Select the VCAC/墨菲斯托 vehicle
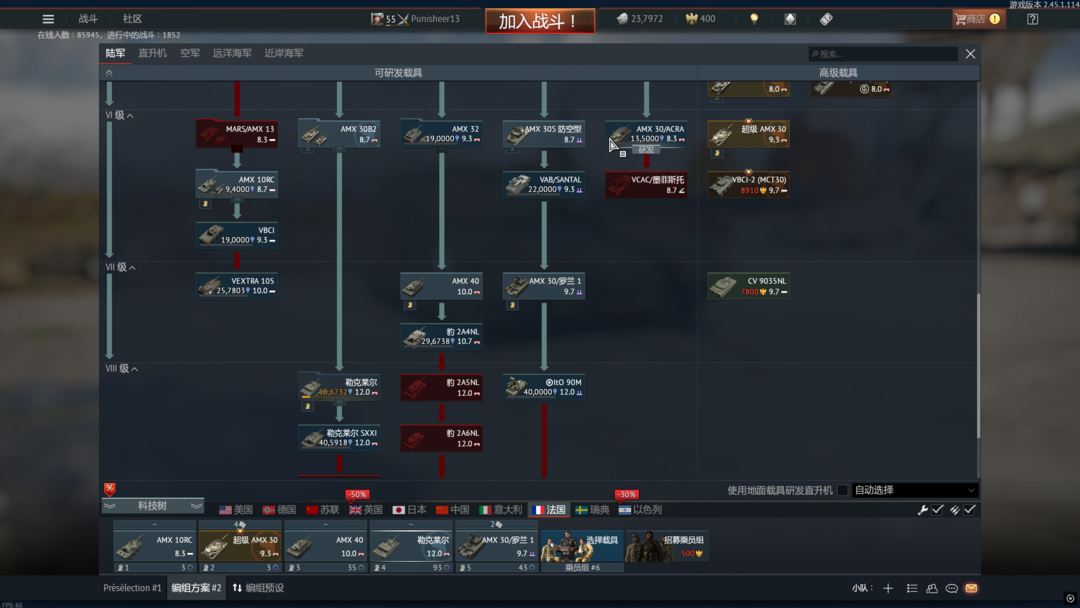1080x608 pixels. tap(646, 184)
